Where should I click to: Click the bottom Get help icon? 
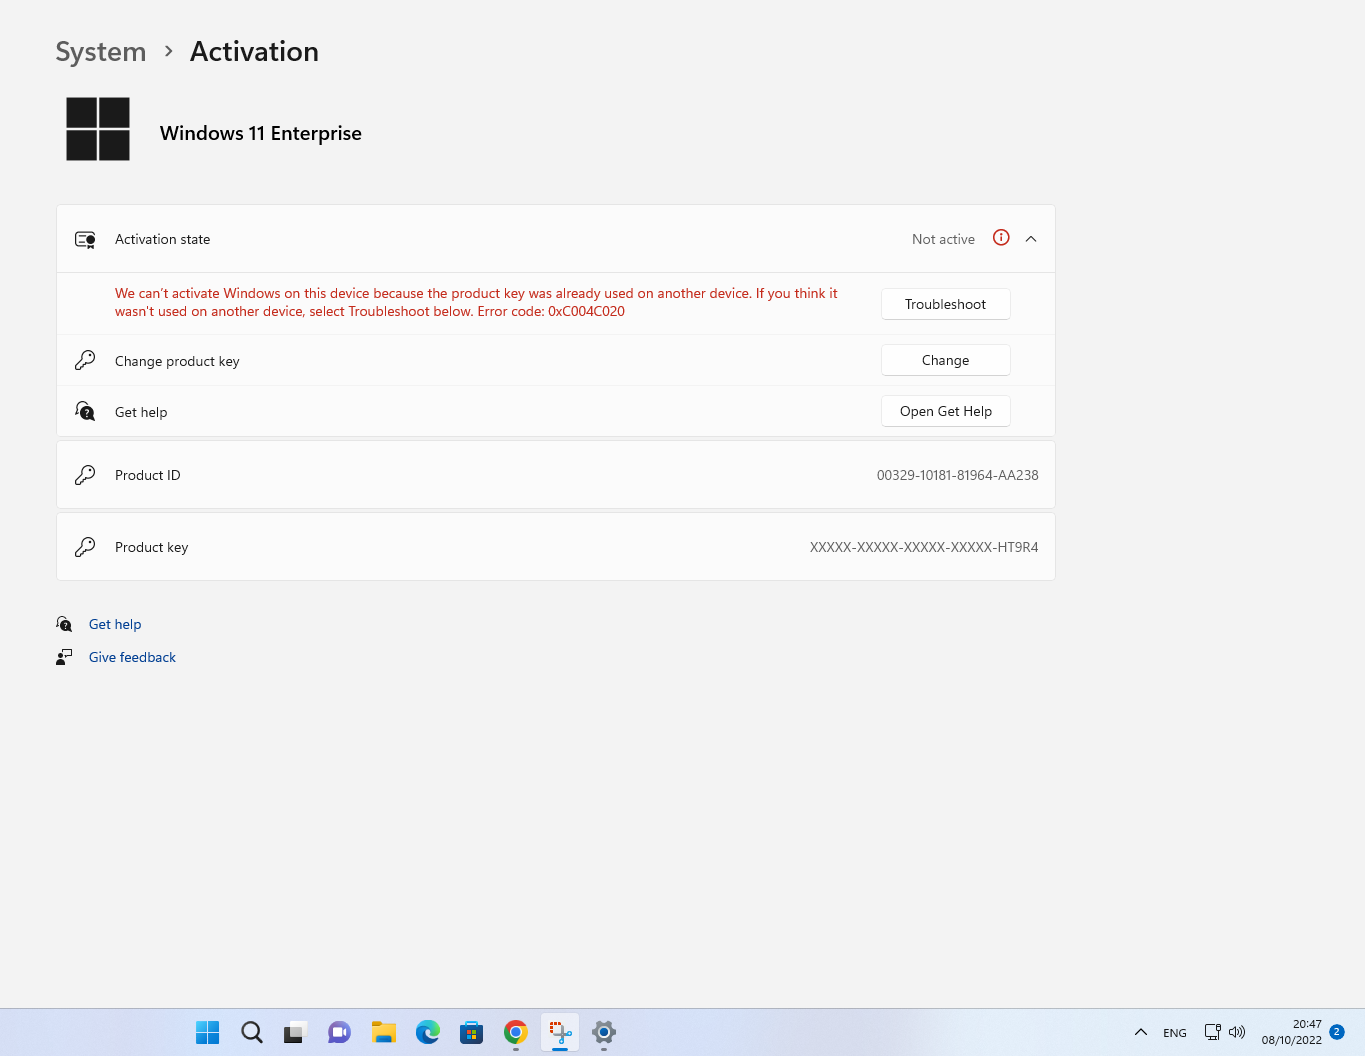(x=64, y=624)
